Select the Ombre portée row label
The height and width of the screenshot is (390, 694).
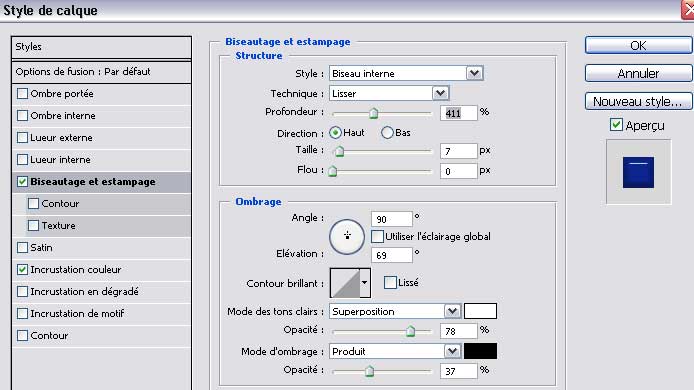(62, 94)
